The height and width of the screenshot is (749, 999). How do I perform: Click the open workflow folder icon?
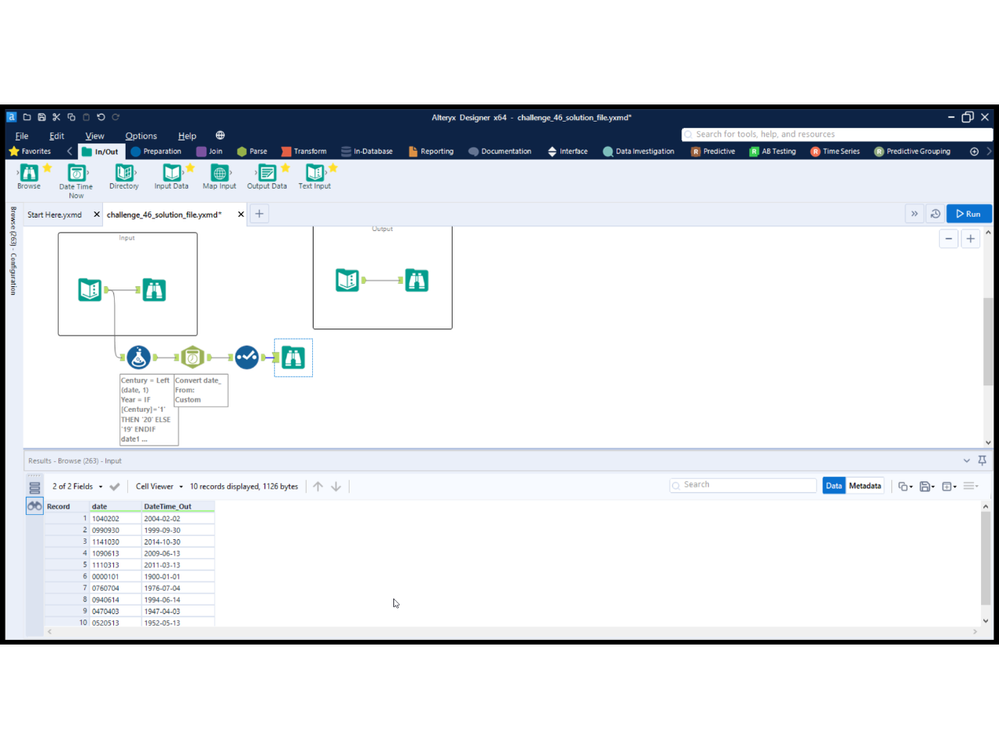27,117
